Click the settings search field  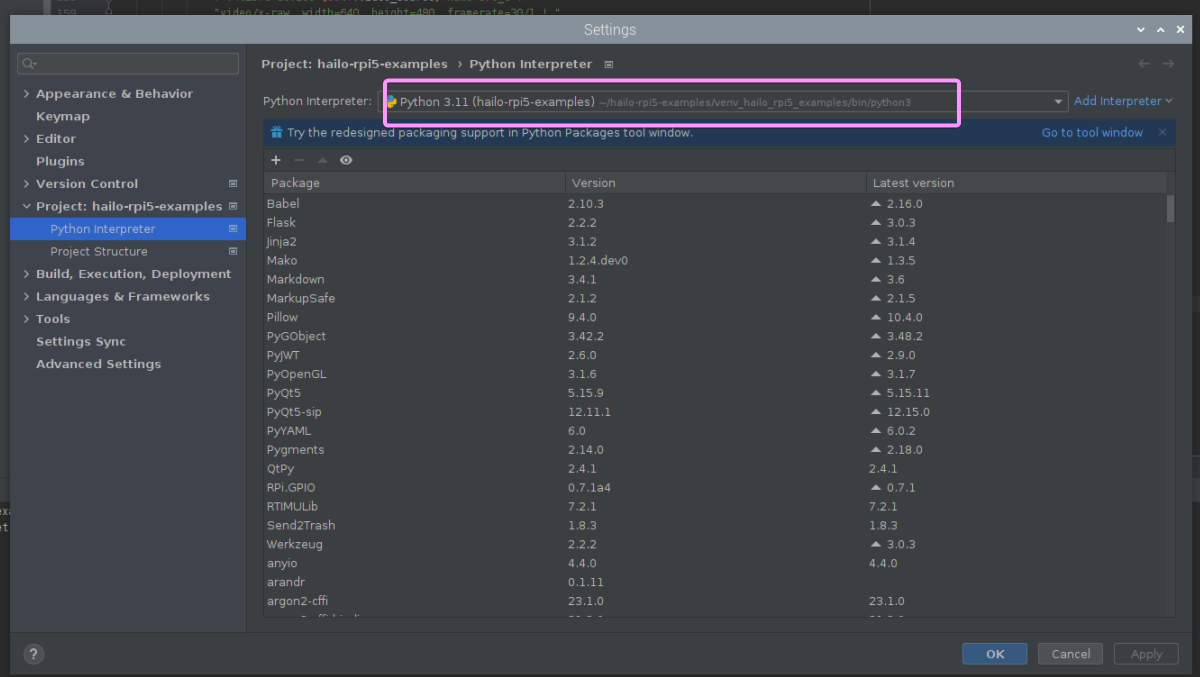(128, 64)
